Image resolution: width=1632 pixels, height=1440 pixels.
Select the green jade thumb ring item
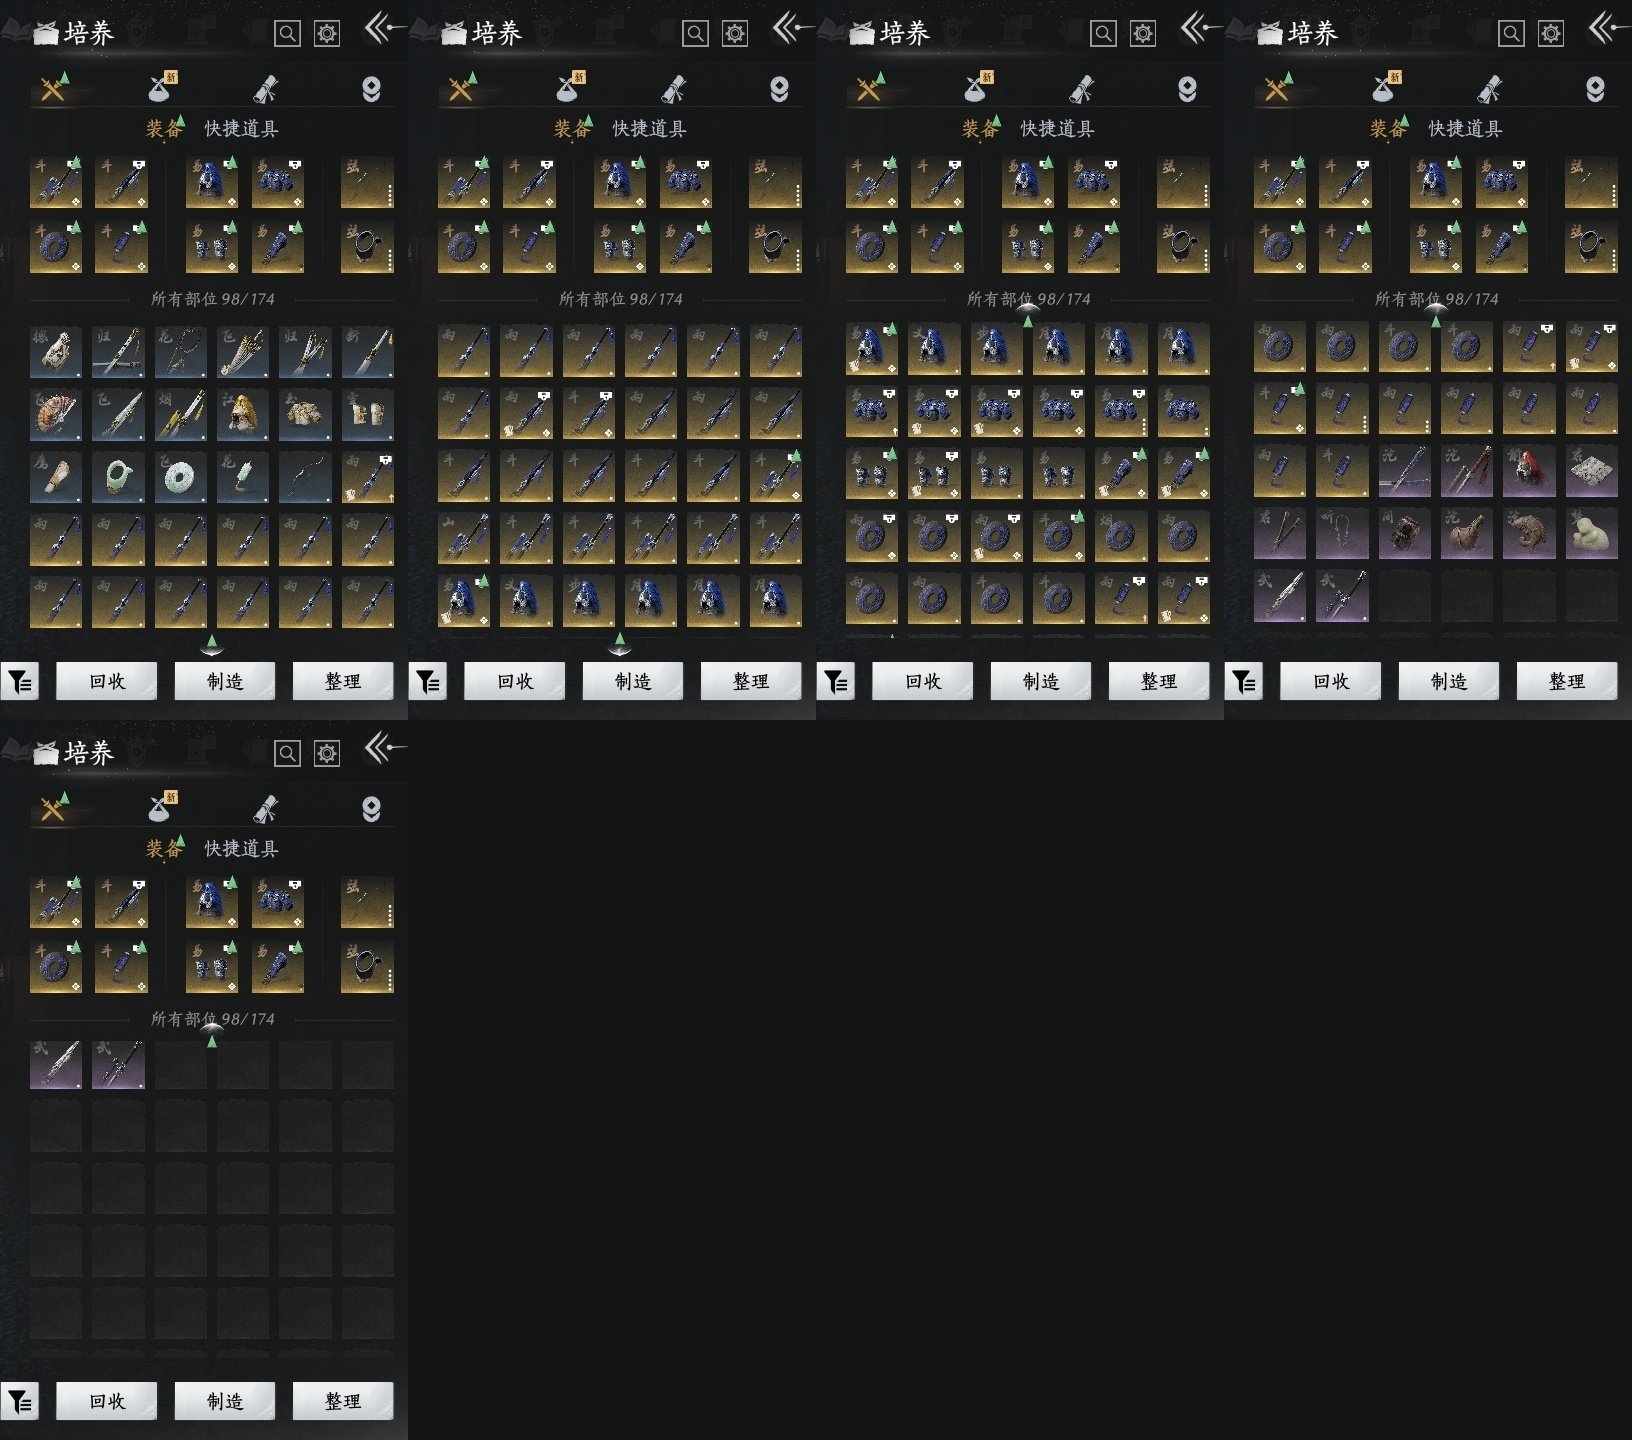[118, 476]
